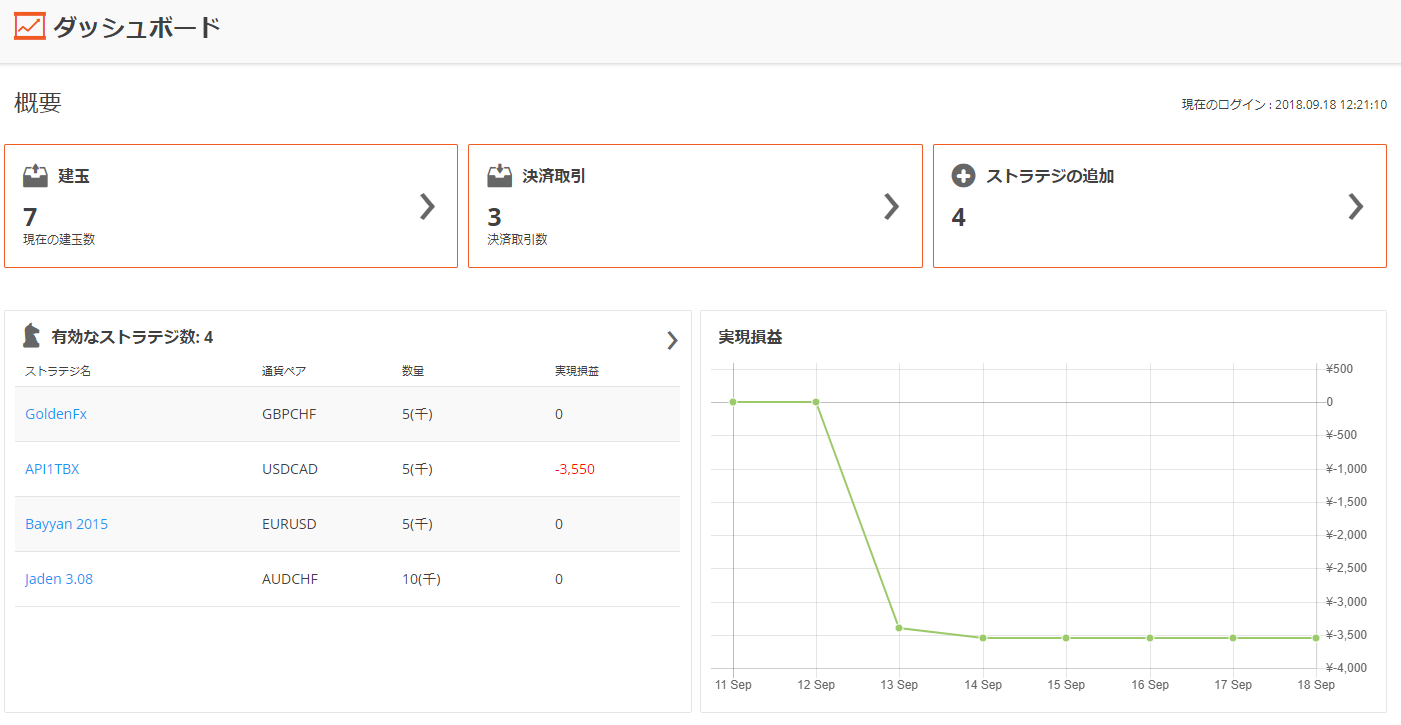Click the ダッシュボード page title

tap(136, 27)
